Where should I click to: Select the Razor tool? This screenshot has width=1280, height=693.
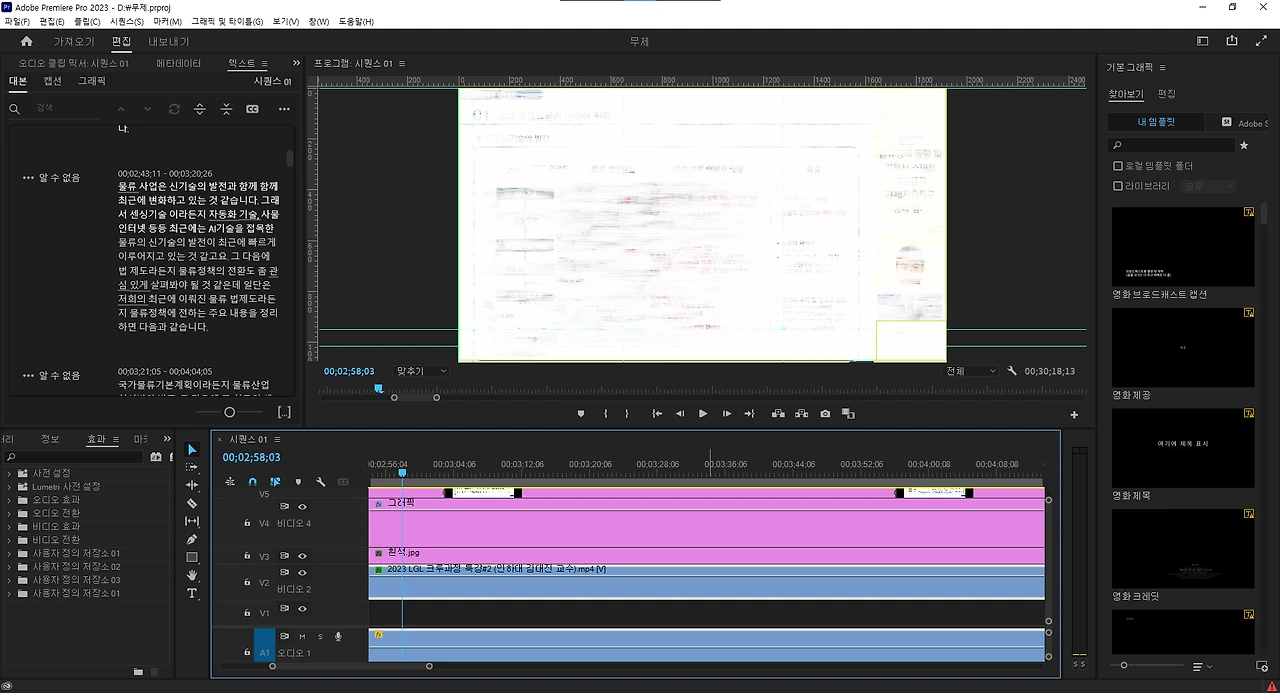(x=192, y=503)
